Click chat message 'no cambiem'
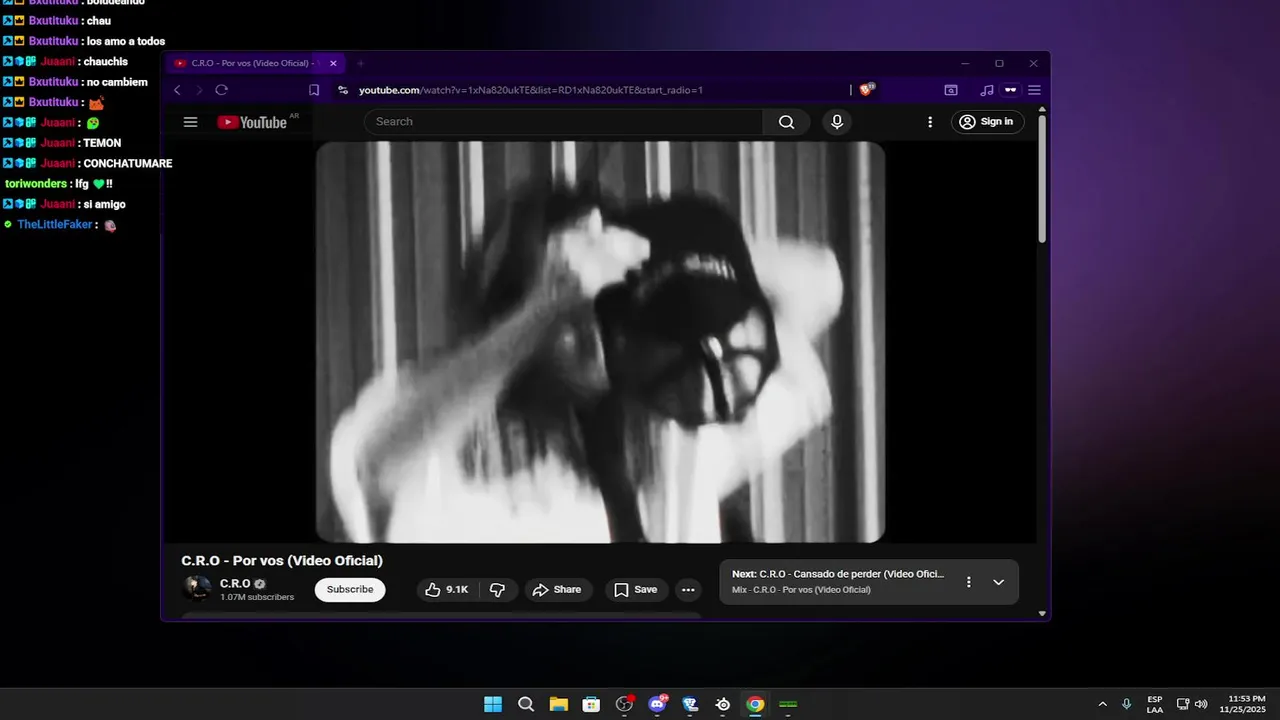 tap(117, 82)
